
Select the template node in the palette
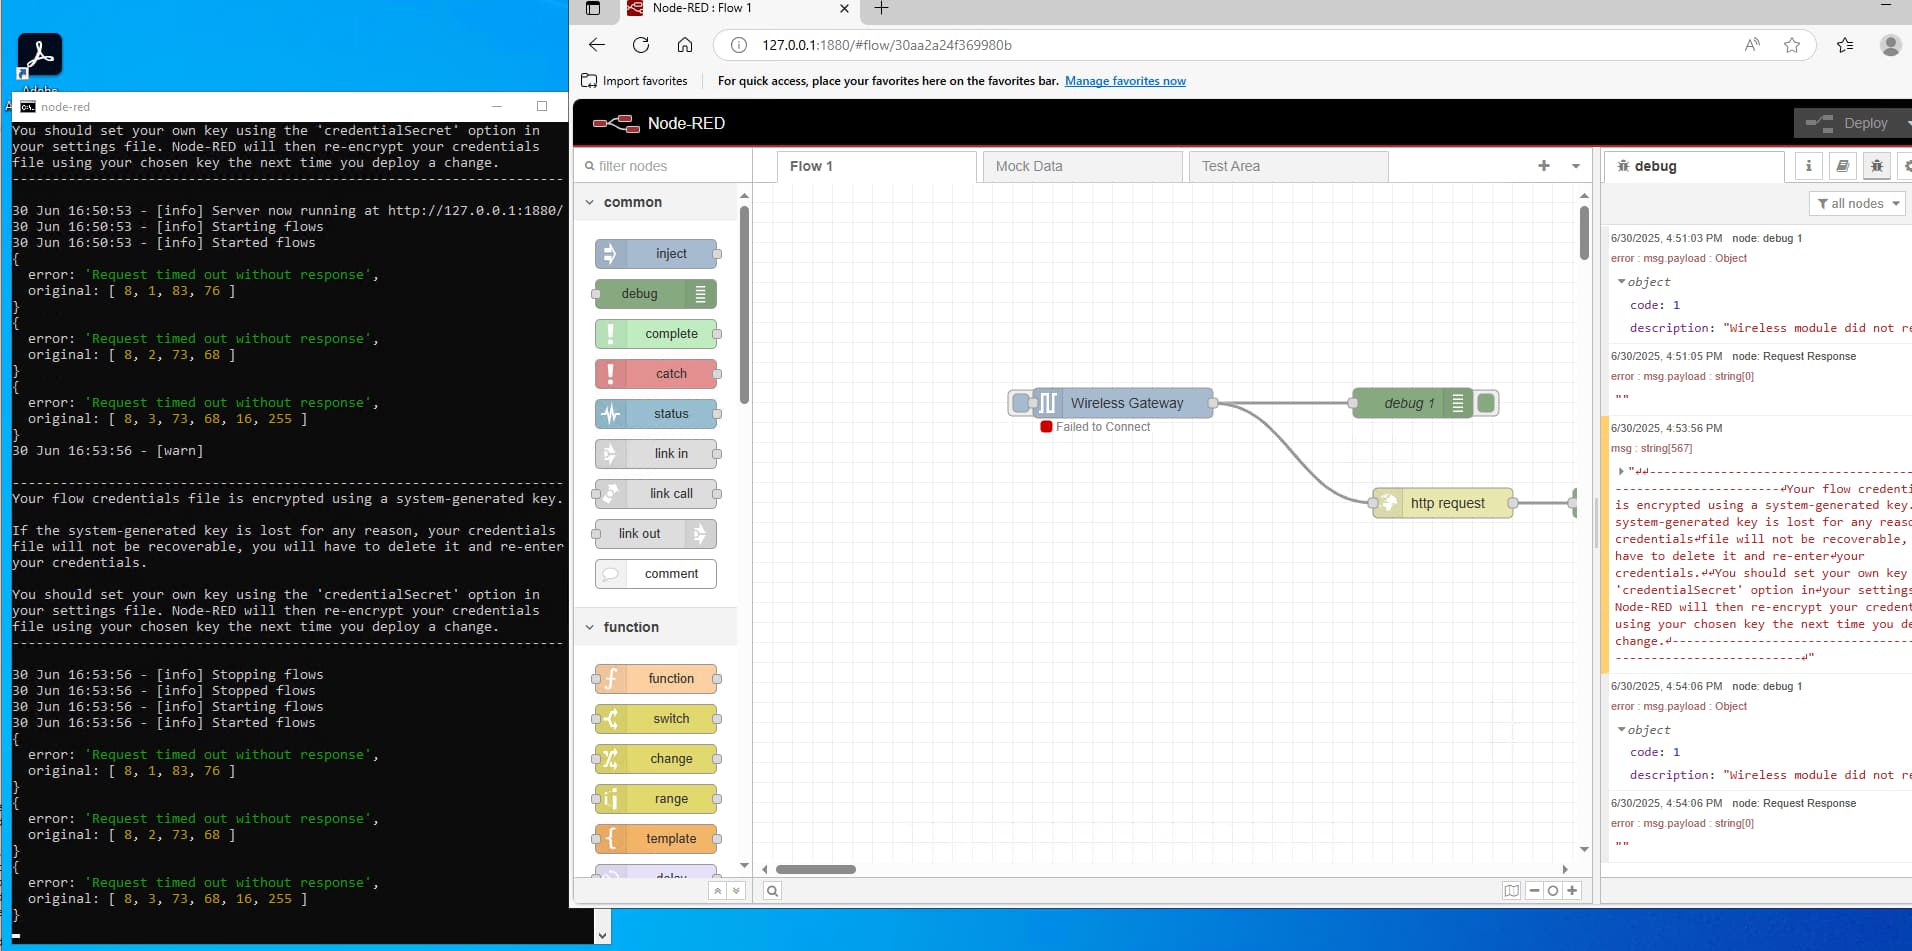(656, 839)
